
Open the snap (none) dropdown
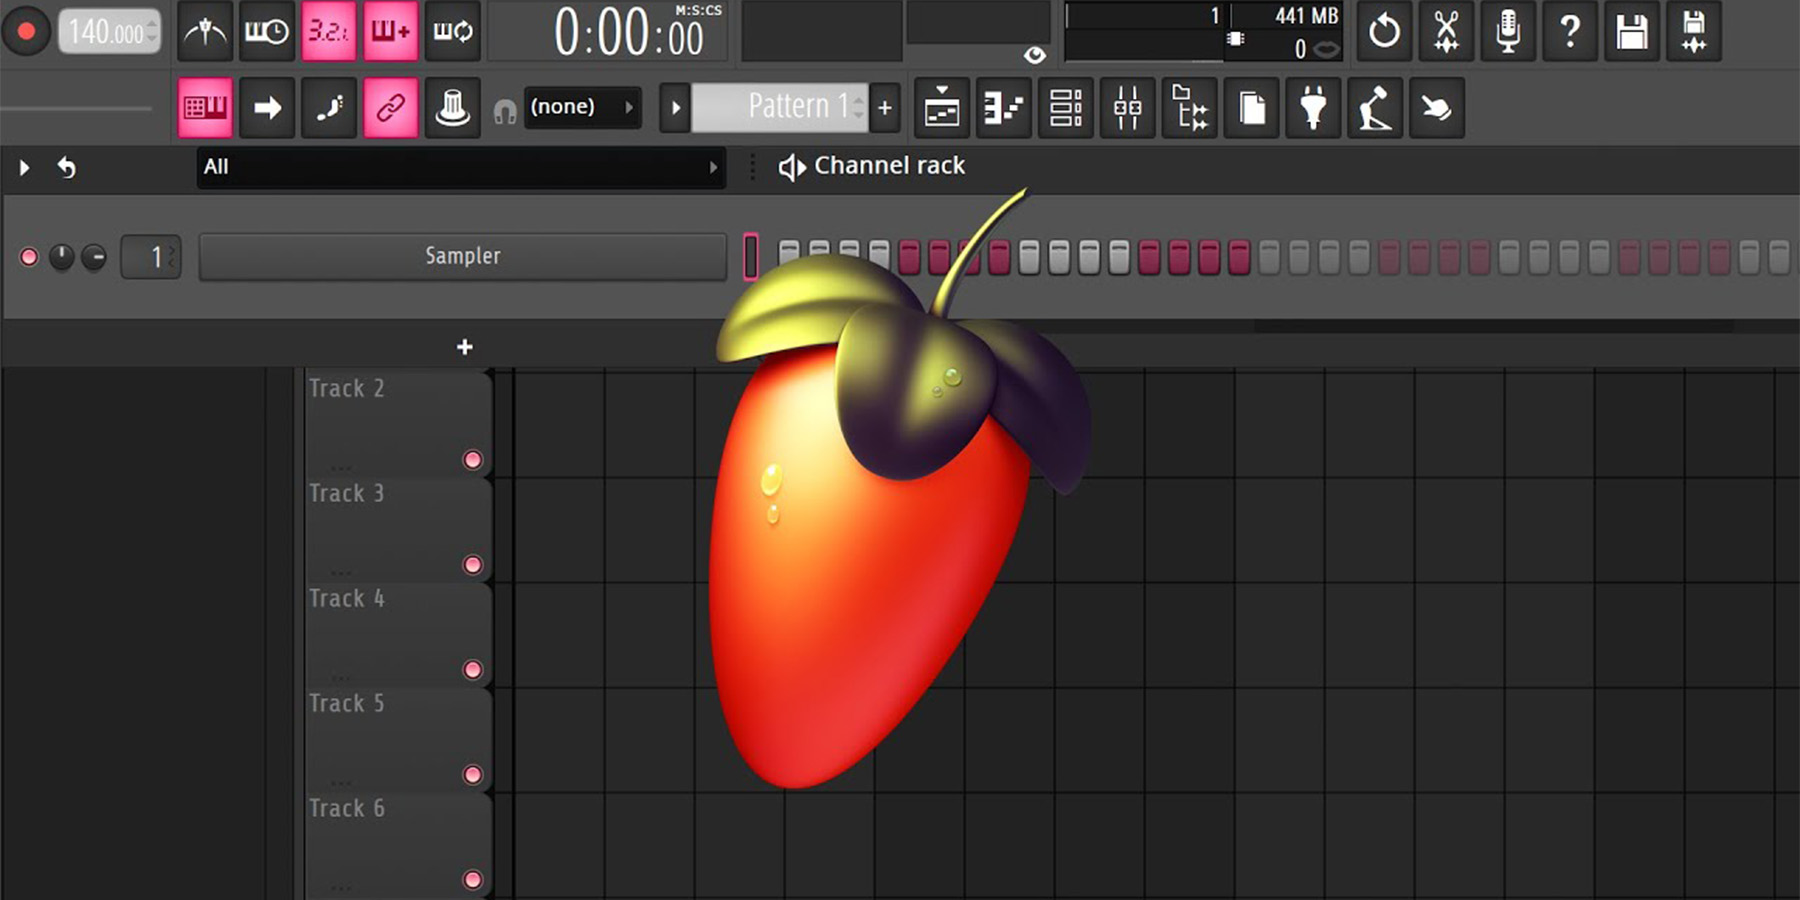click(582, 107)
